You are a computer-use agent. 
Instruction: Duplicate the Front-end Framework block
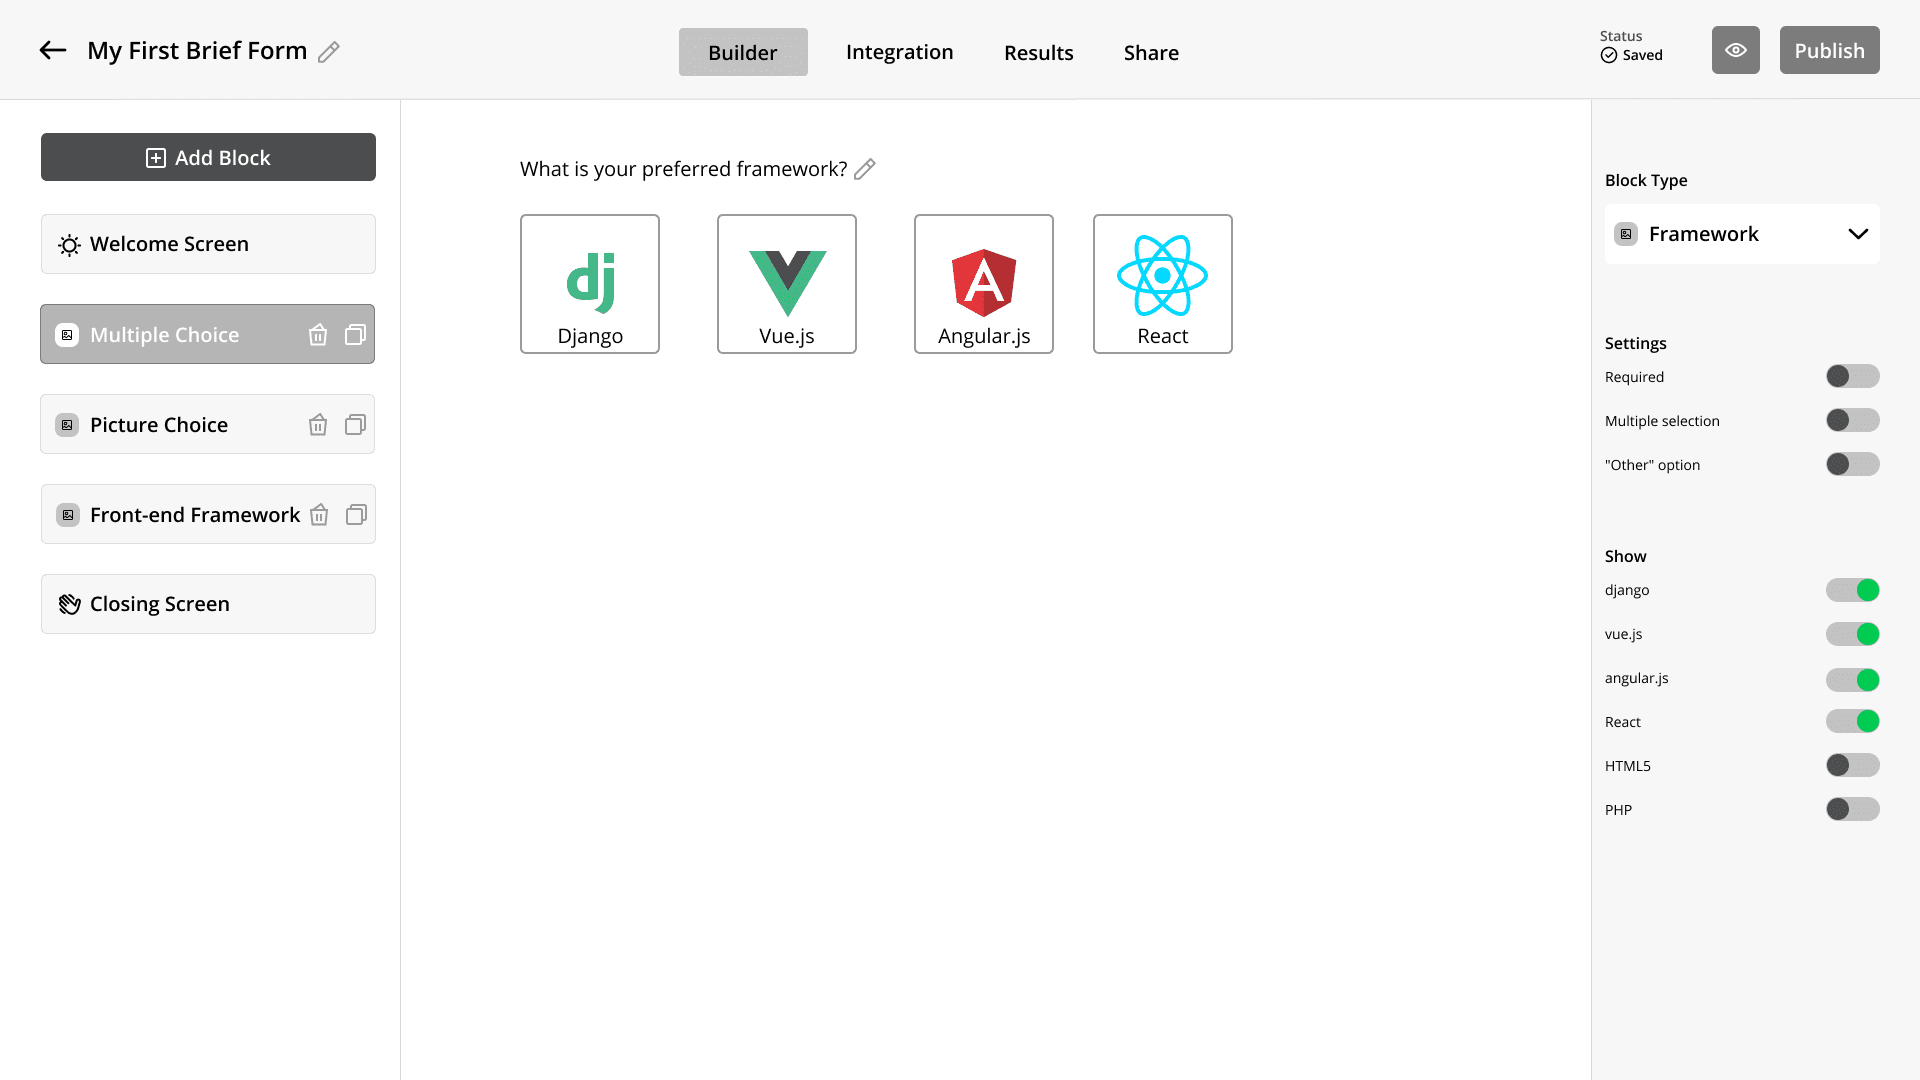356,515
